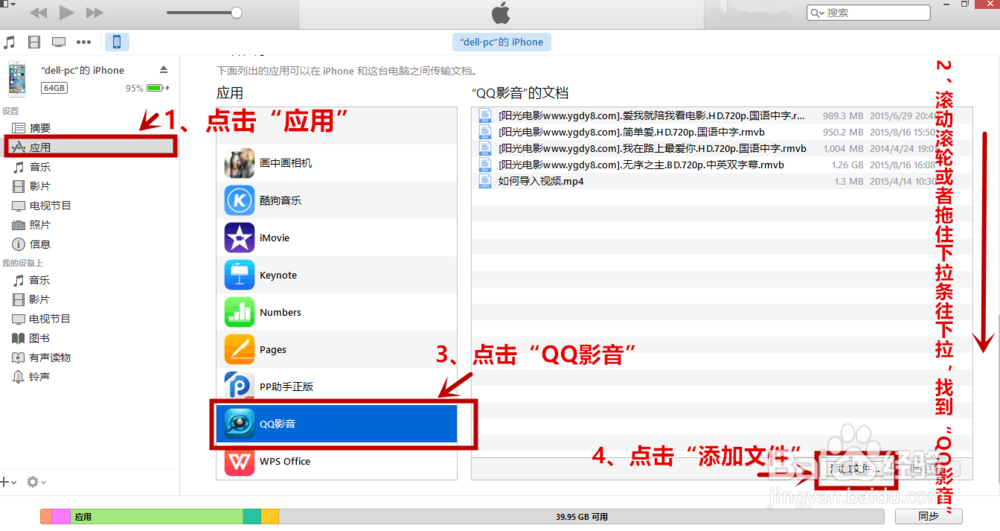Select the 画中画相机 app
This screenshot has width=1000, height=531.
click(x=337, y=163)
